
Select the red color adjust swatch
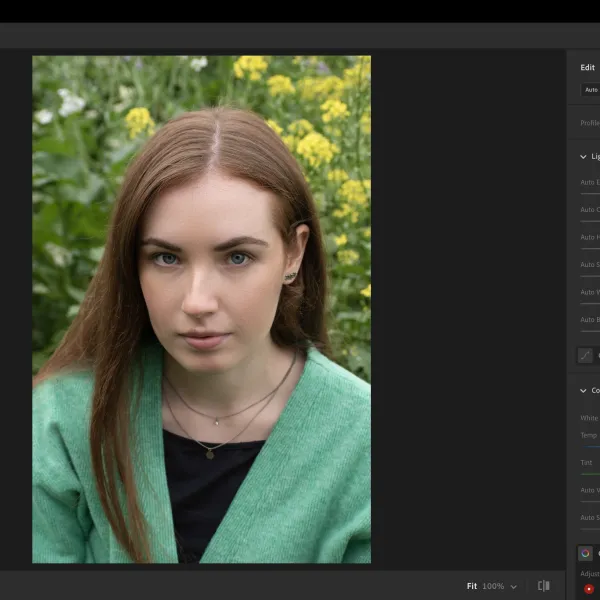(589, 589)
